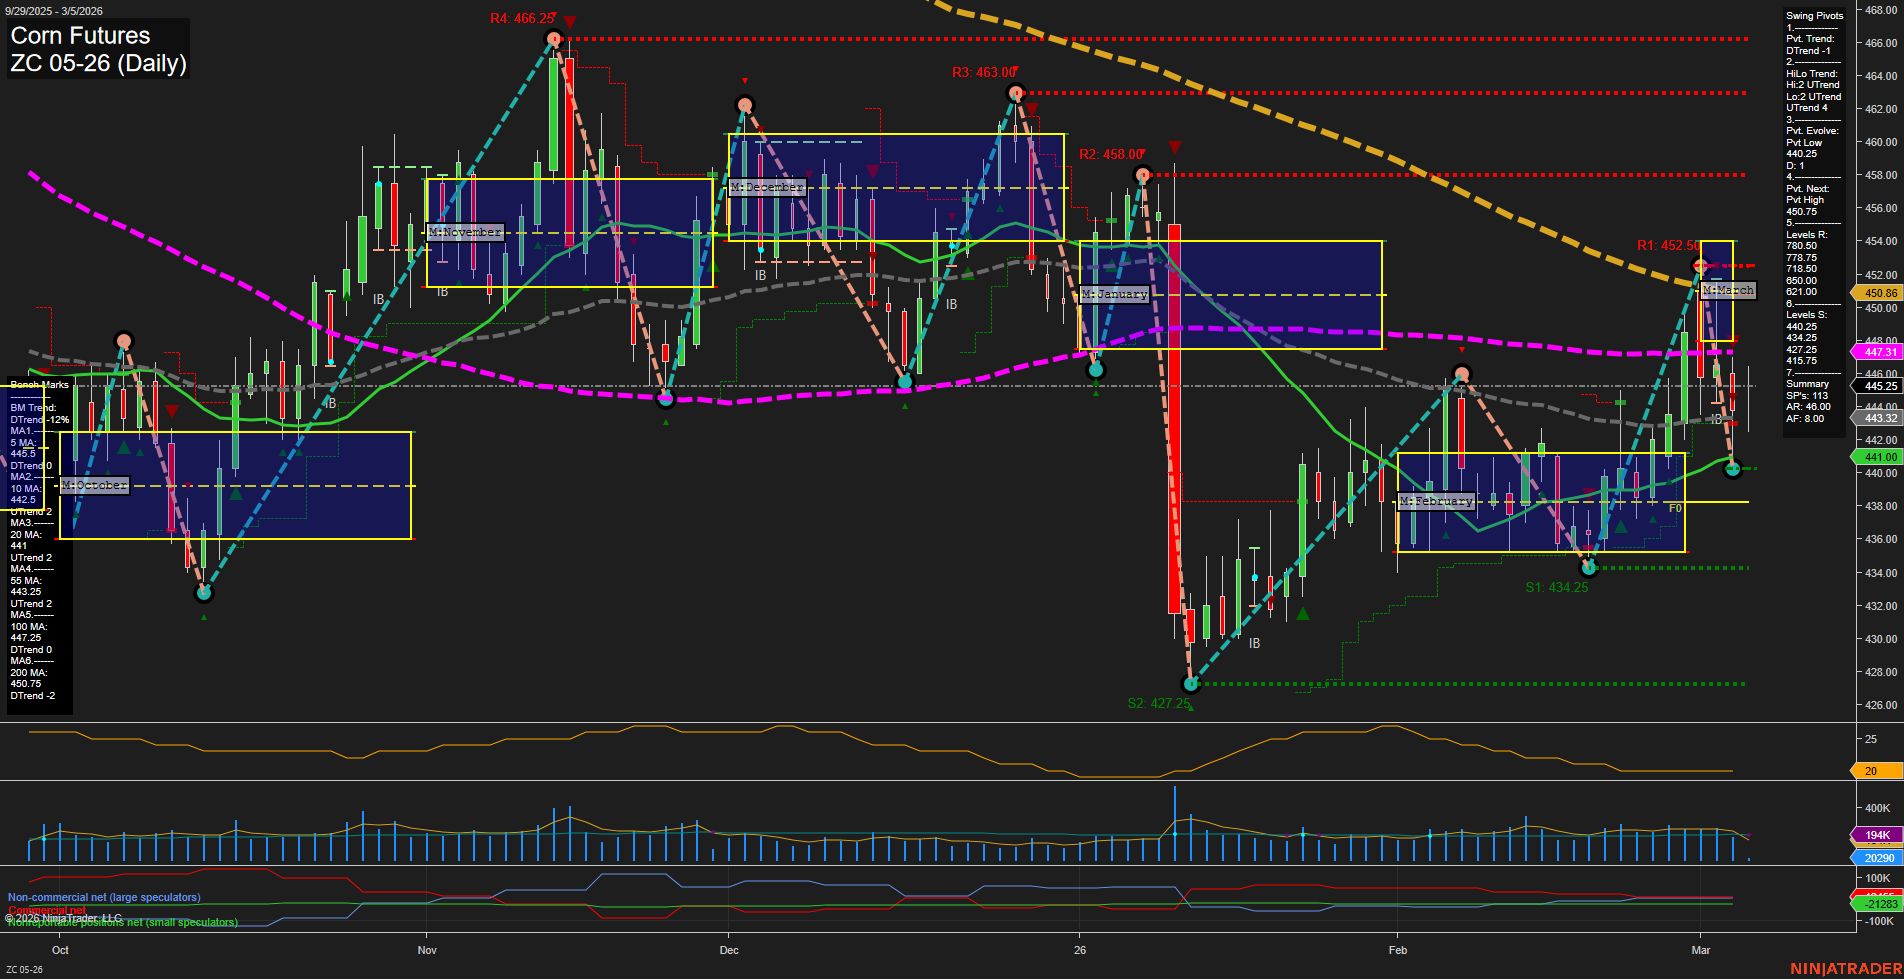Click the green 441.00 price axis marker
This screenshot has width=1904, height=979.
point(1878,456)
